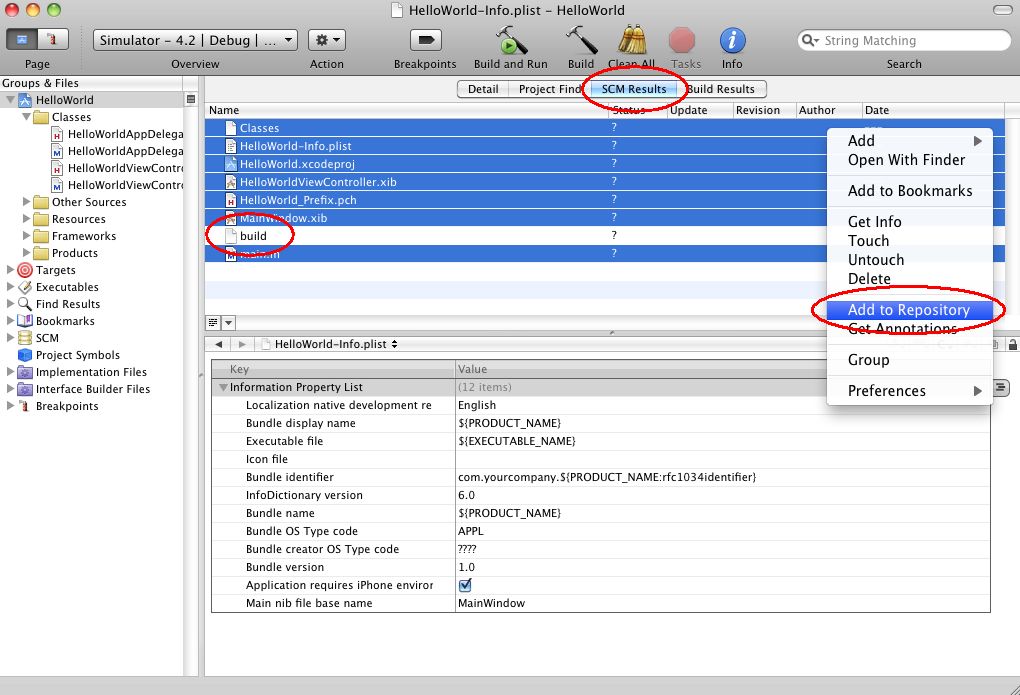Expand the Products folder
Image resolution: width=1020 pixels, height=695 pixels.
[x=26, y=252]
